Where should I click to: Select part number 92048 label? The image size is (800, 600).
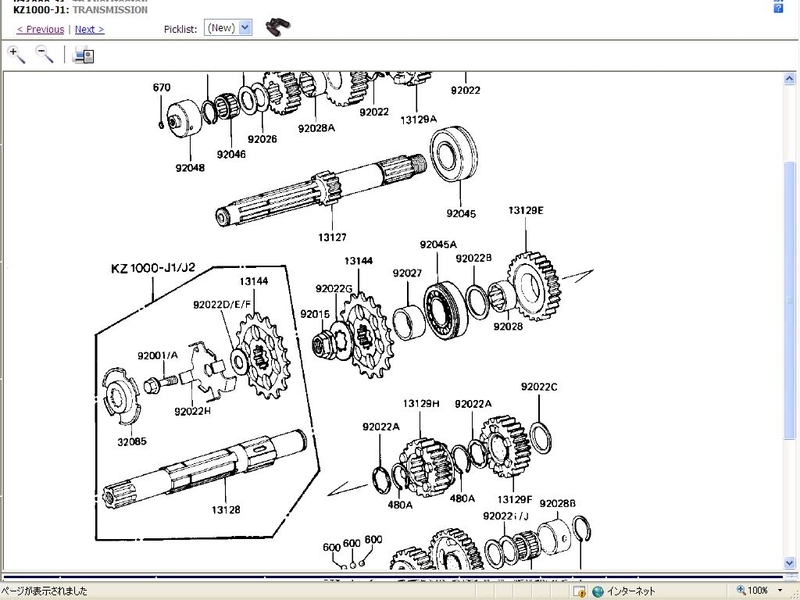[x=190, y=168]
